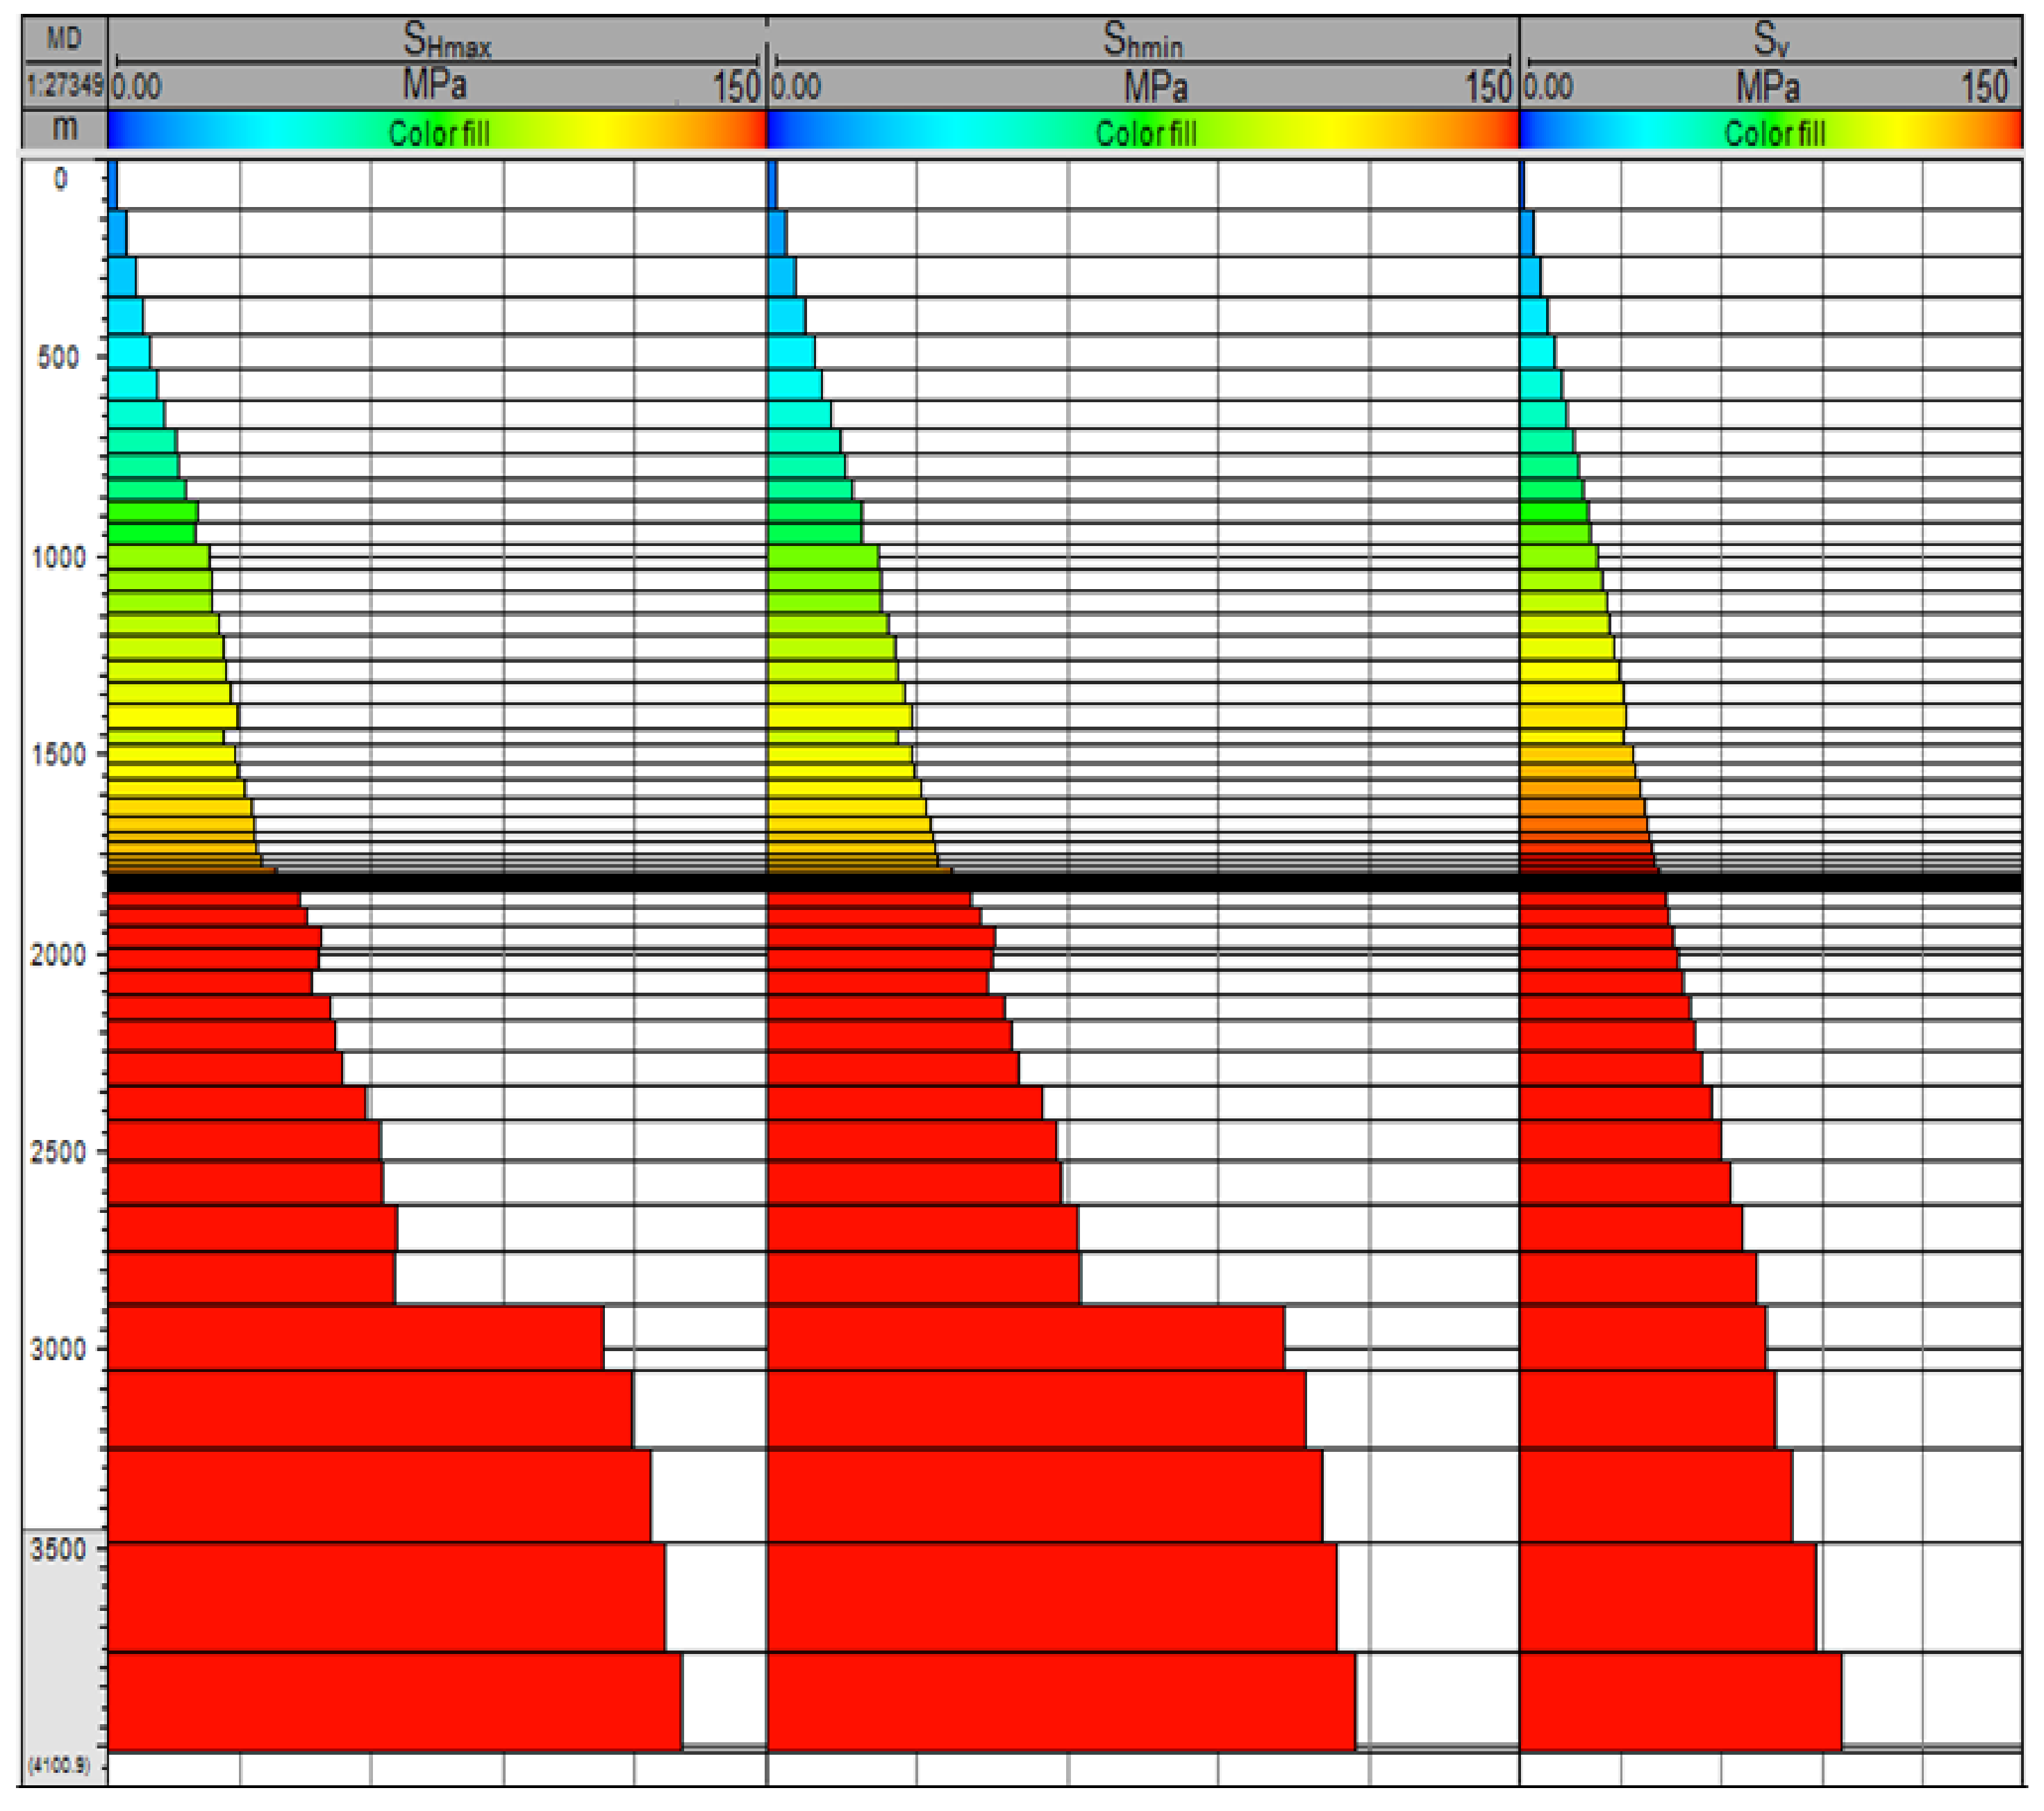Click the topmost blue bar in Shmin track
Screen dimensions: 2044x1811
[772, 185]
